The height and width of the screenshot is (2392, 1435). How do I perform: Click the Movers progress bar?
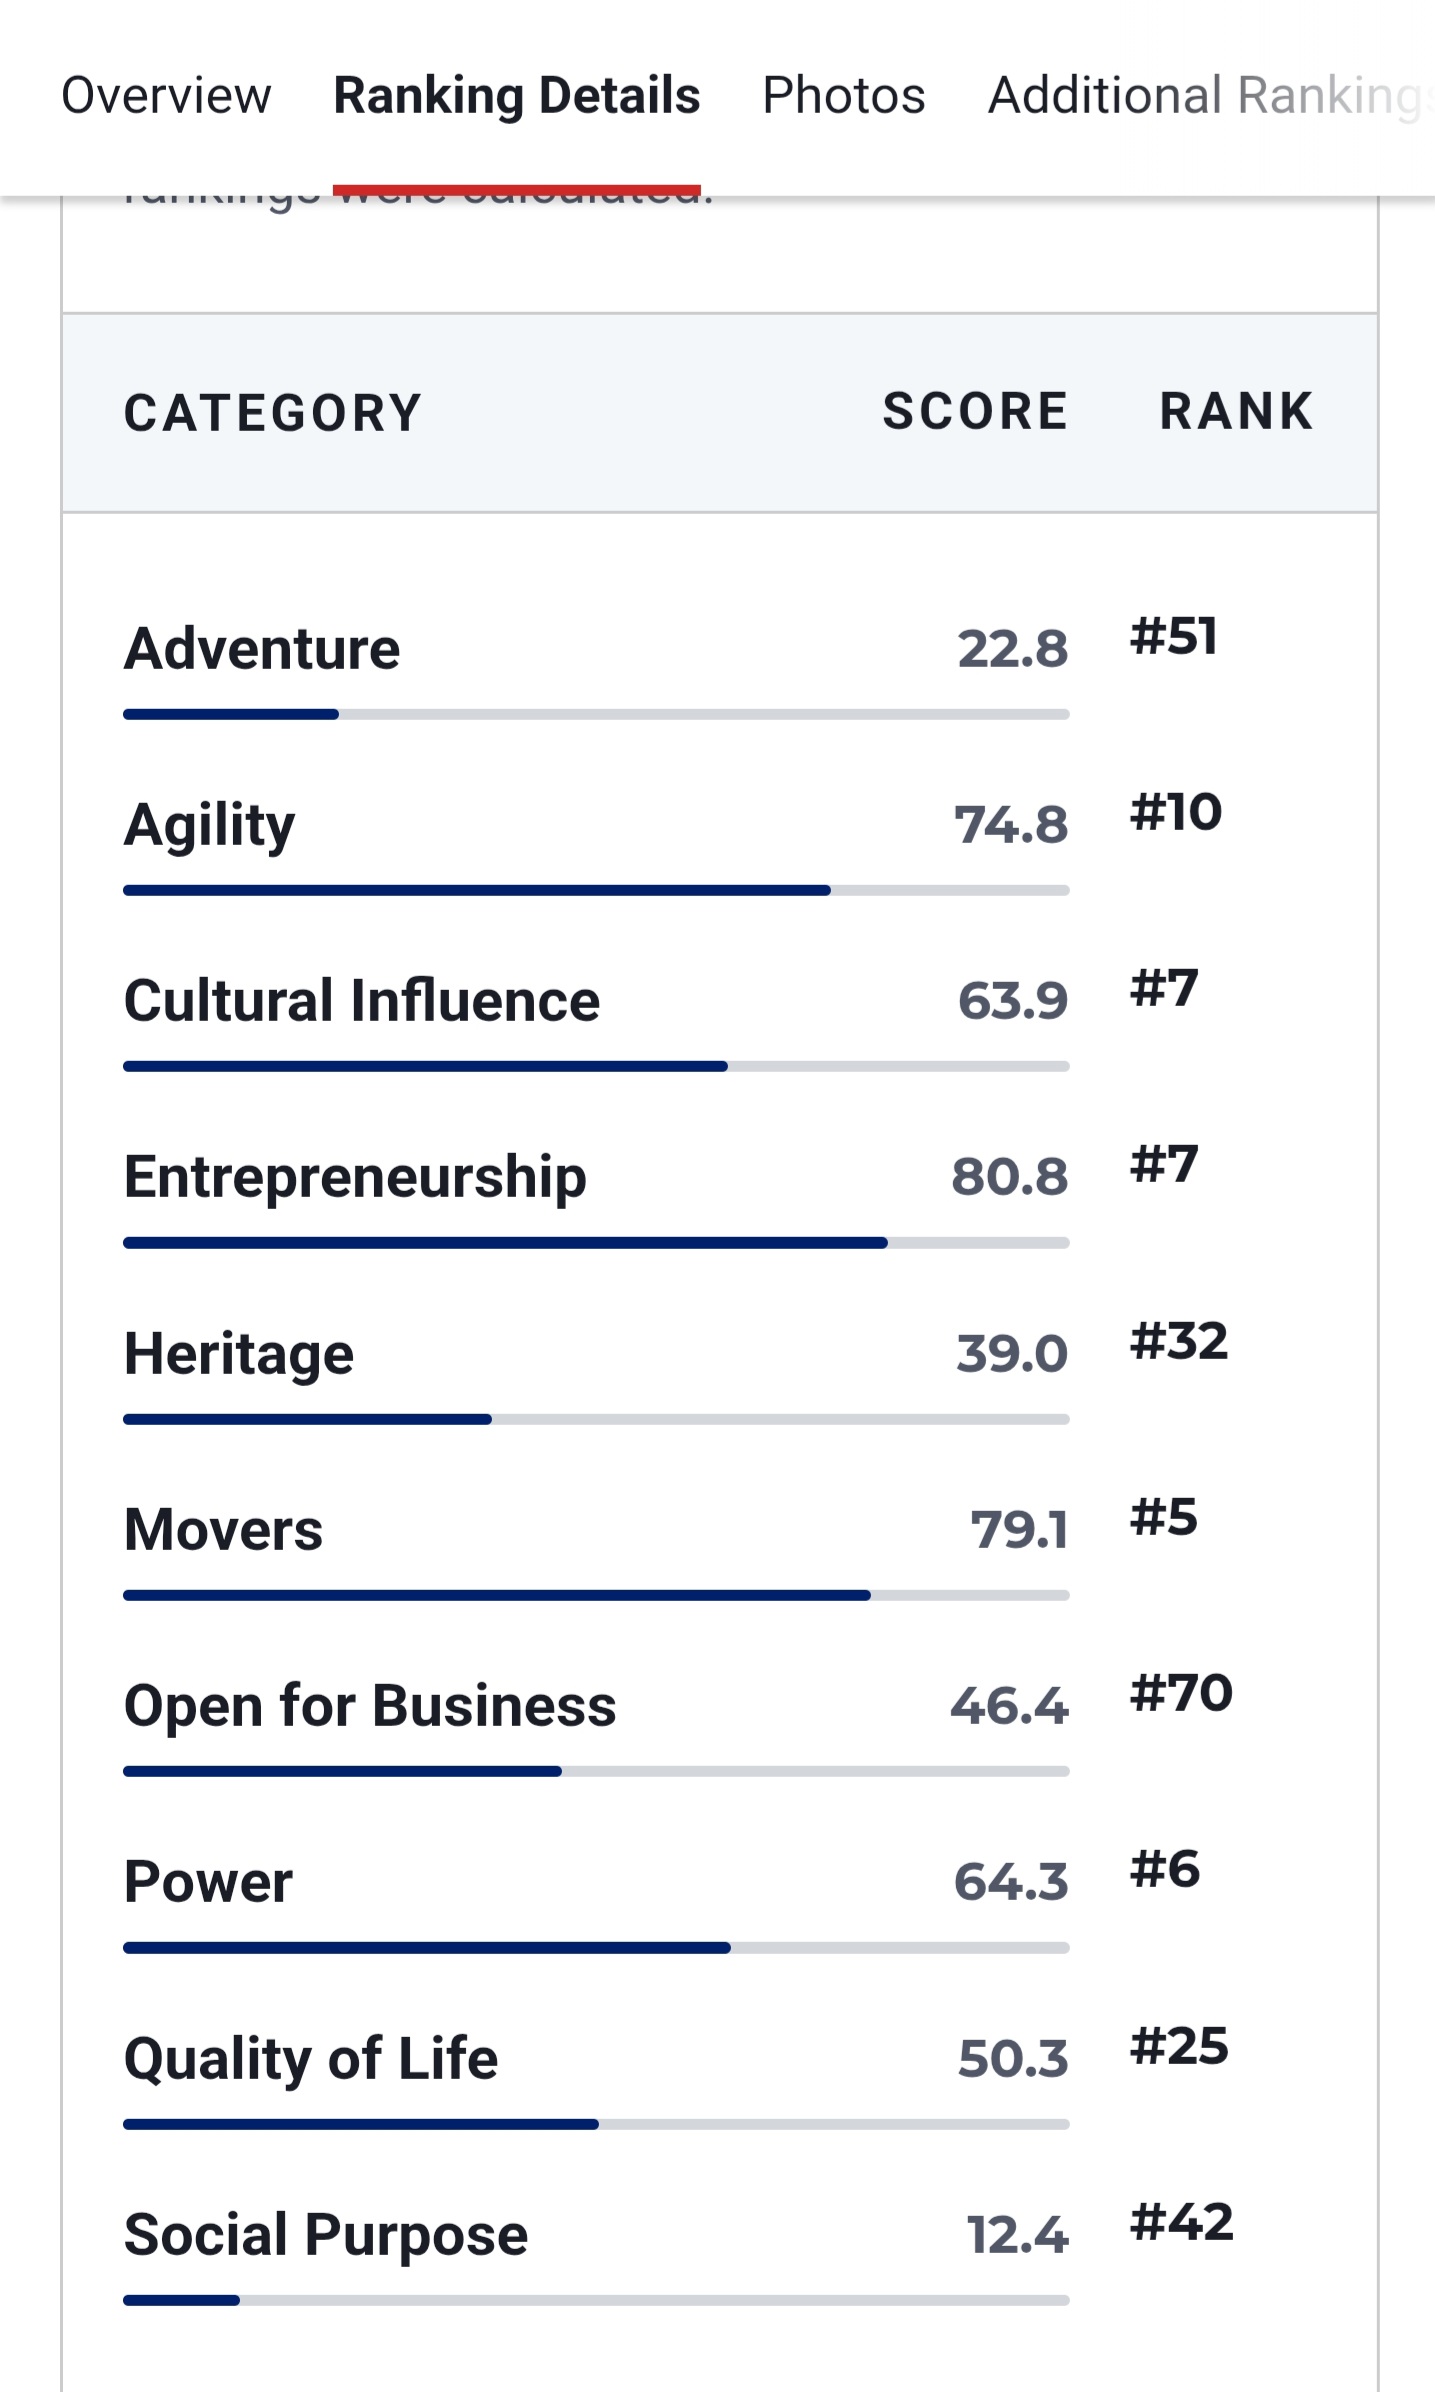(x=596, y=1595)
